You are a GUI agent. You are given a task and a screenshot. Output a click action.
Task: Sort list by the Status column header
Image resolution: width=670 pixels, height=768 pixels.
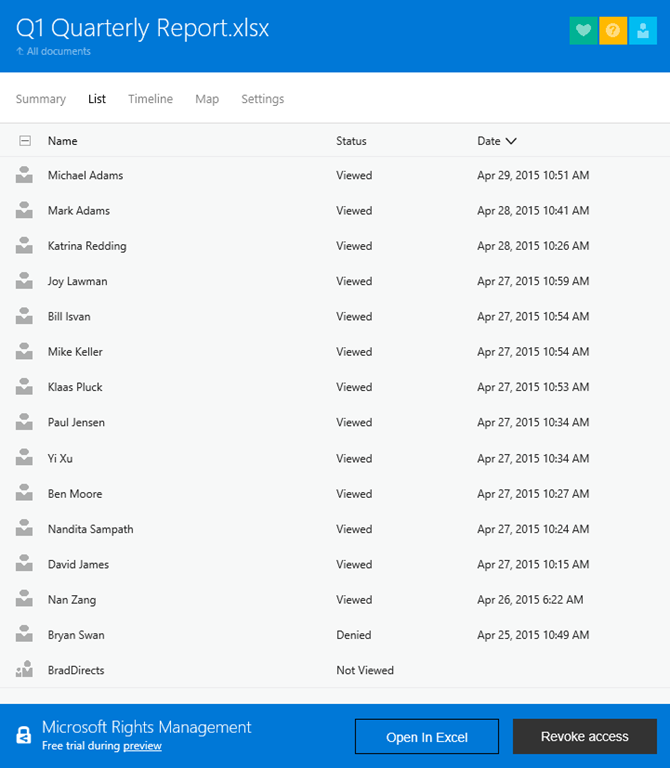351,141
